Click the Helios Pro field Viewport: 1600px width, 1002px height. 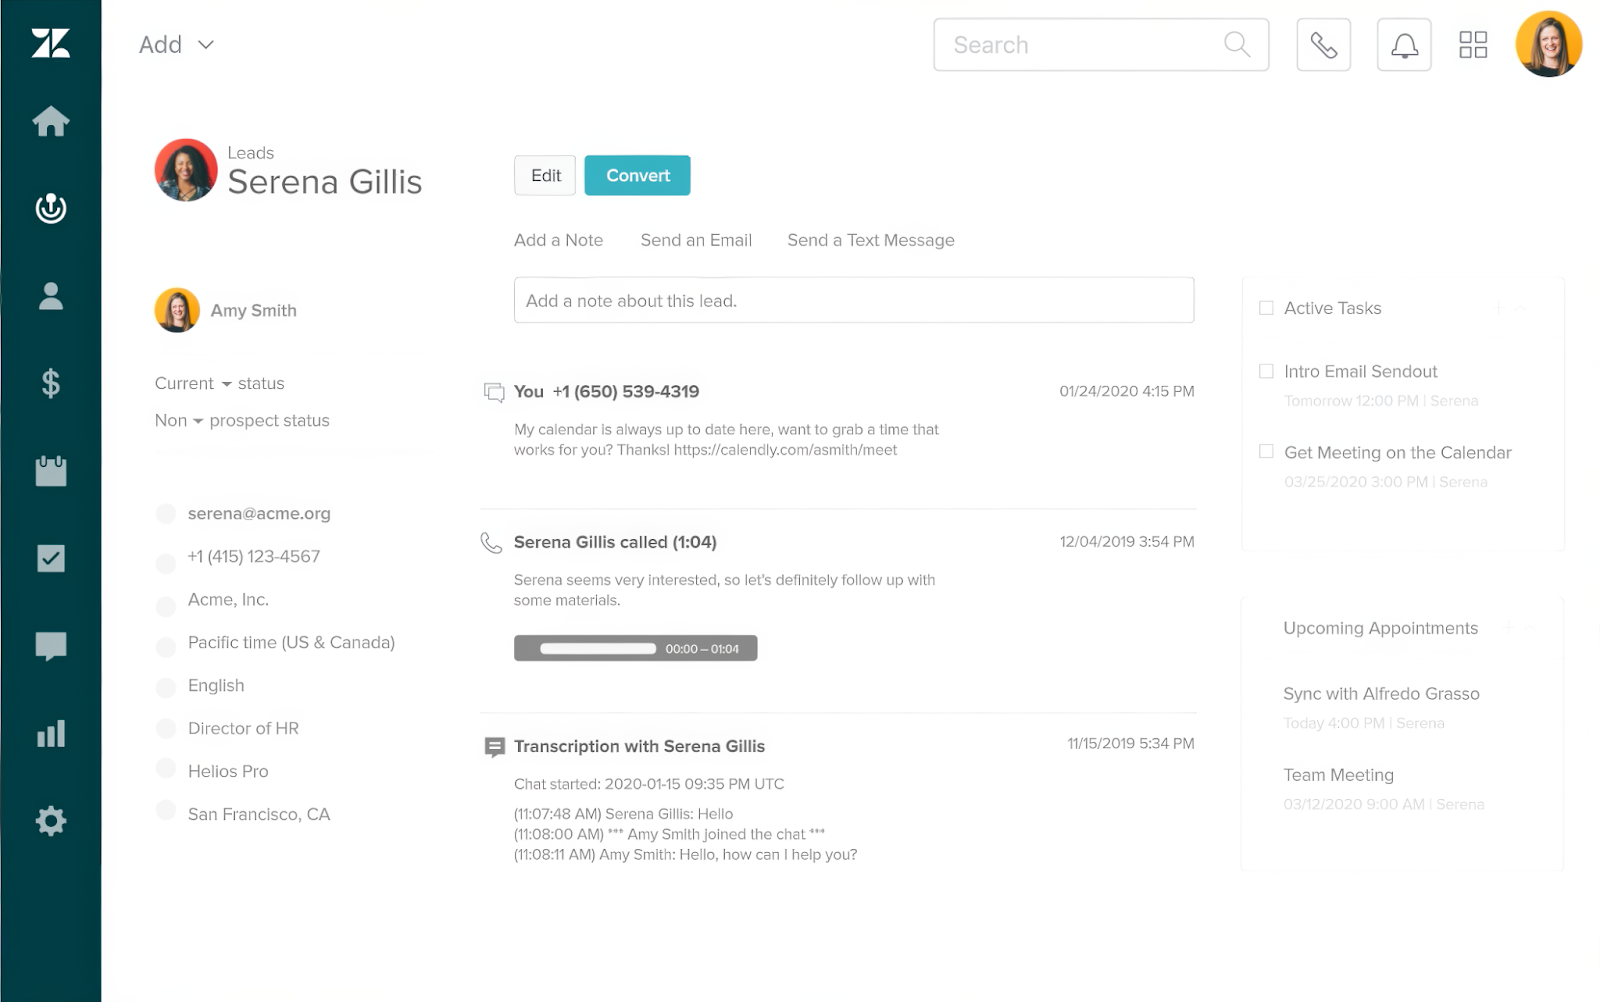pyautogui.click(x=228, y=771)
